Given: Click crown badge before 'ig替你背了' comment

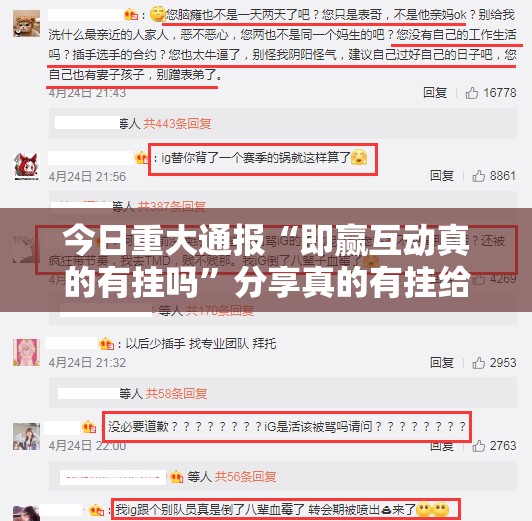Looking at the screenshot, I should tap(141, 158).
